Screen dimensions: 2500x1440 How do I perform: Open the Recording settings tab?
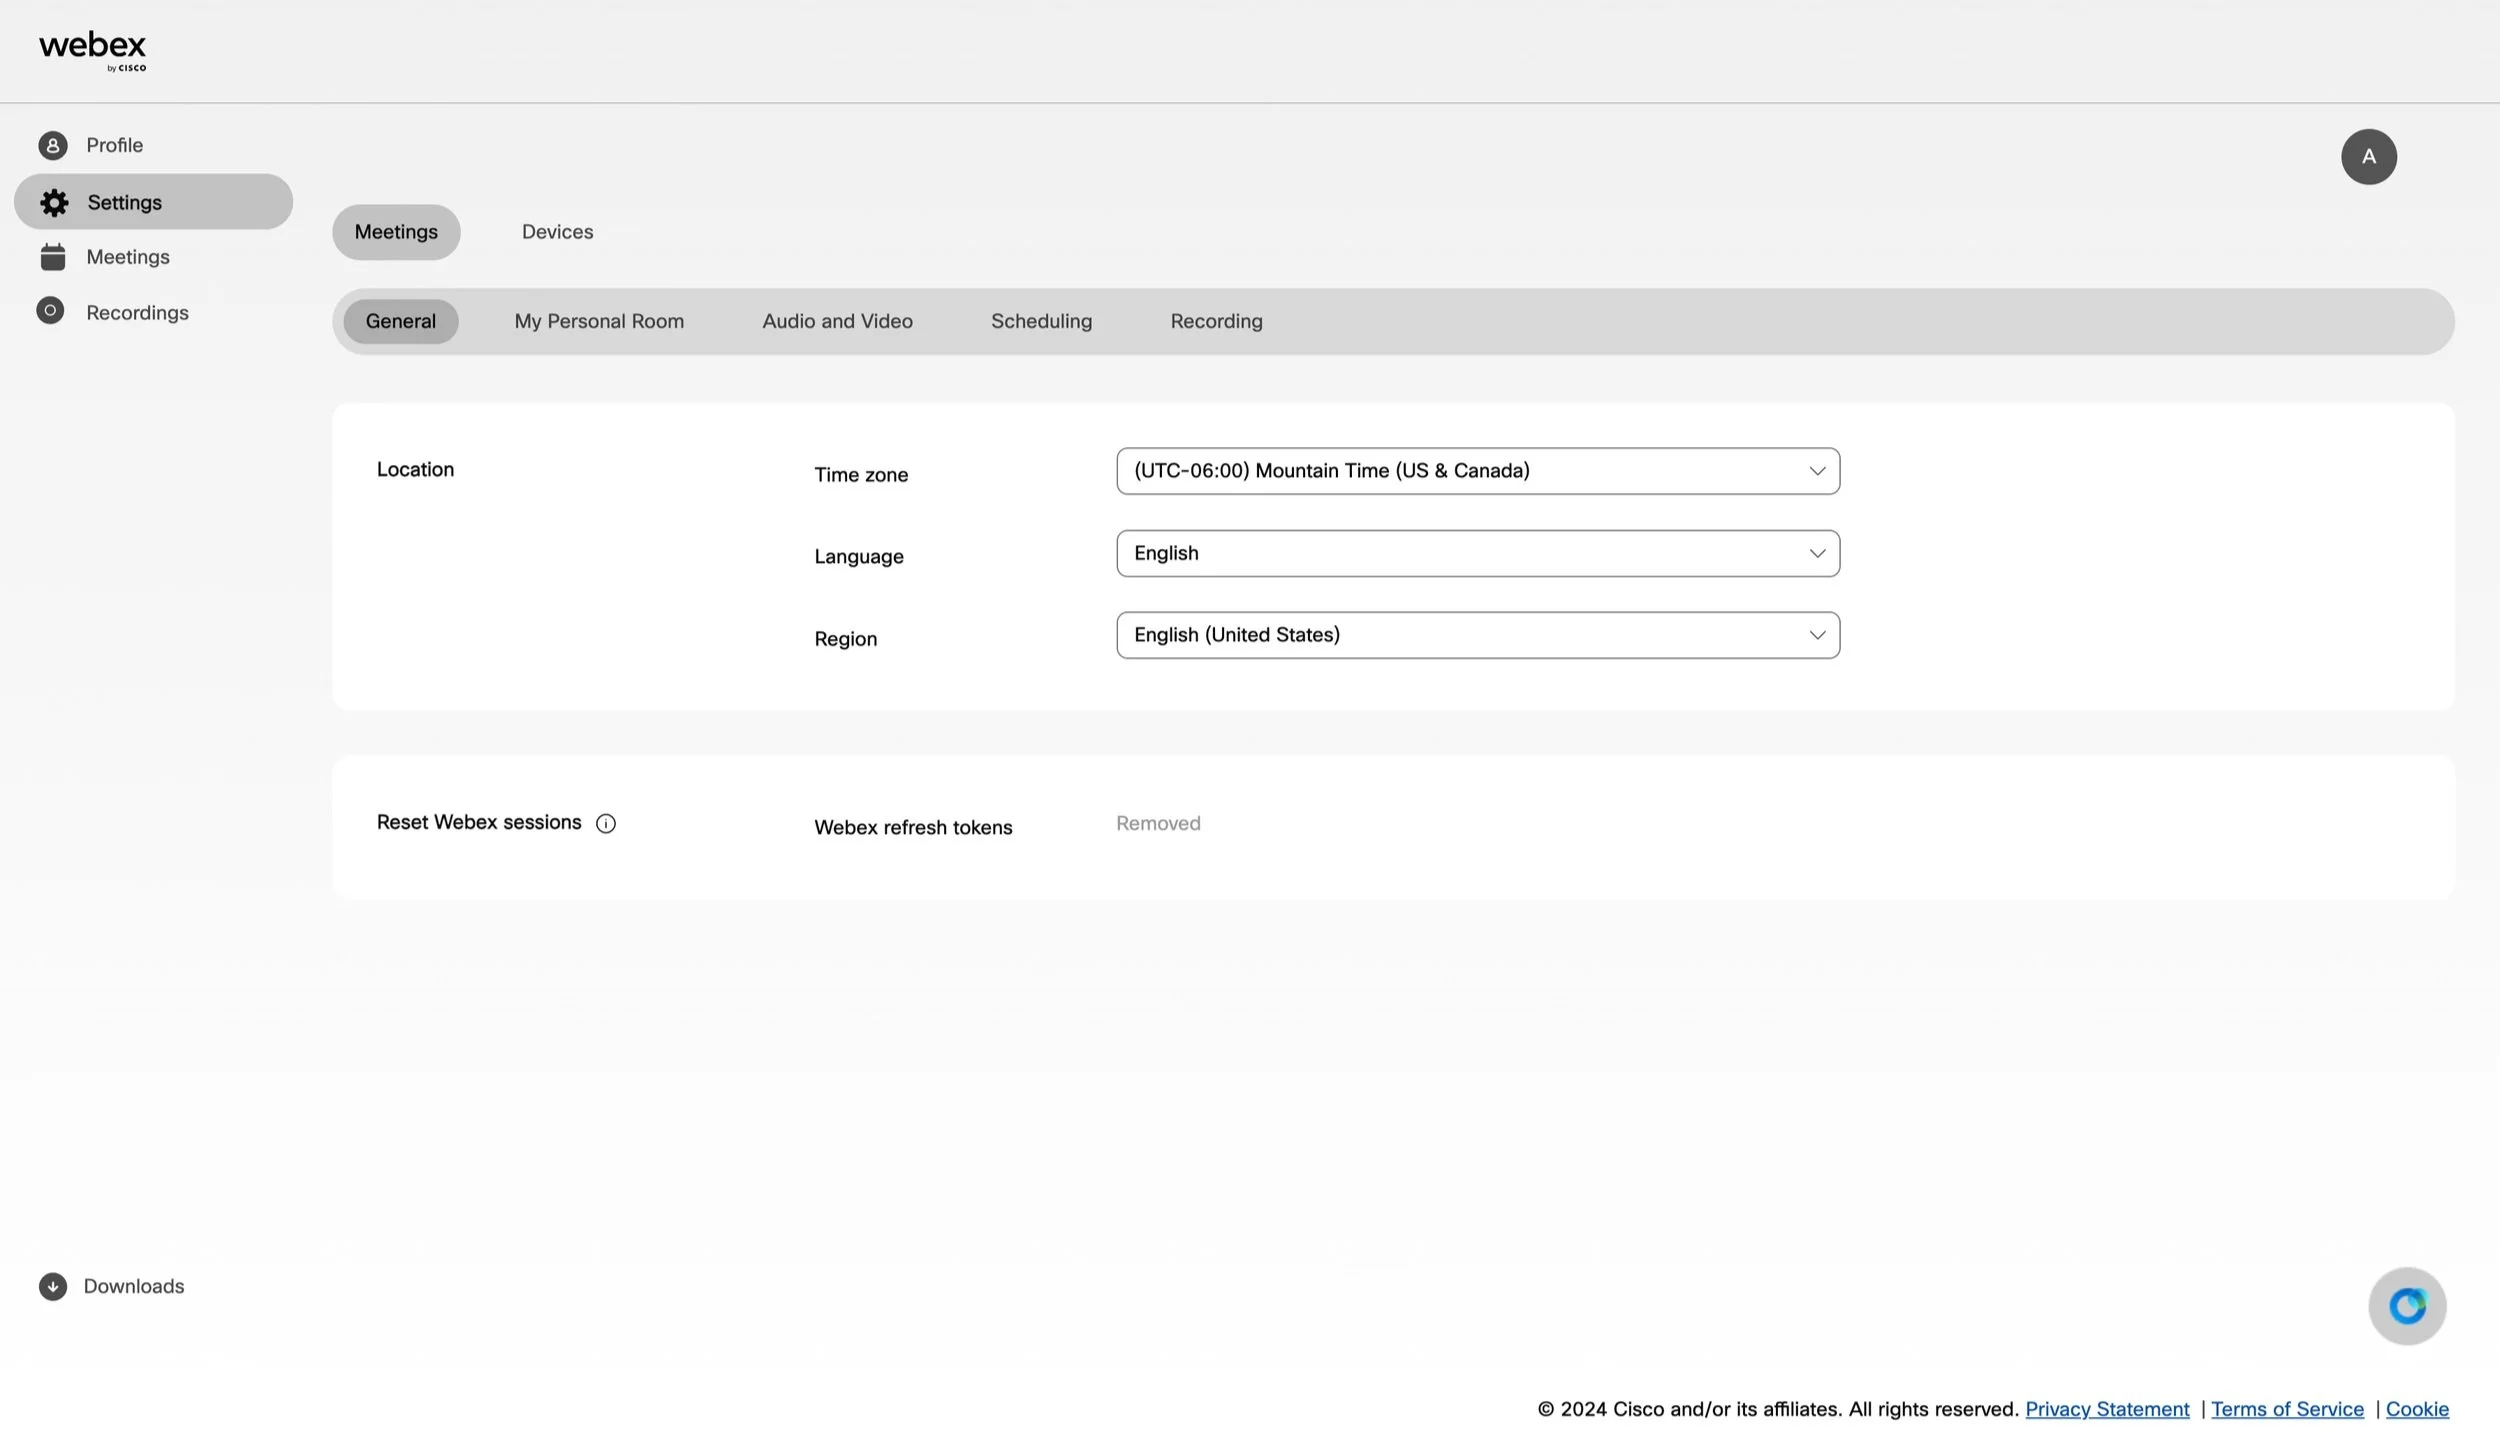1216,321
